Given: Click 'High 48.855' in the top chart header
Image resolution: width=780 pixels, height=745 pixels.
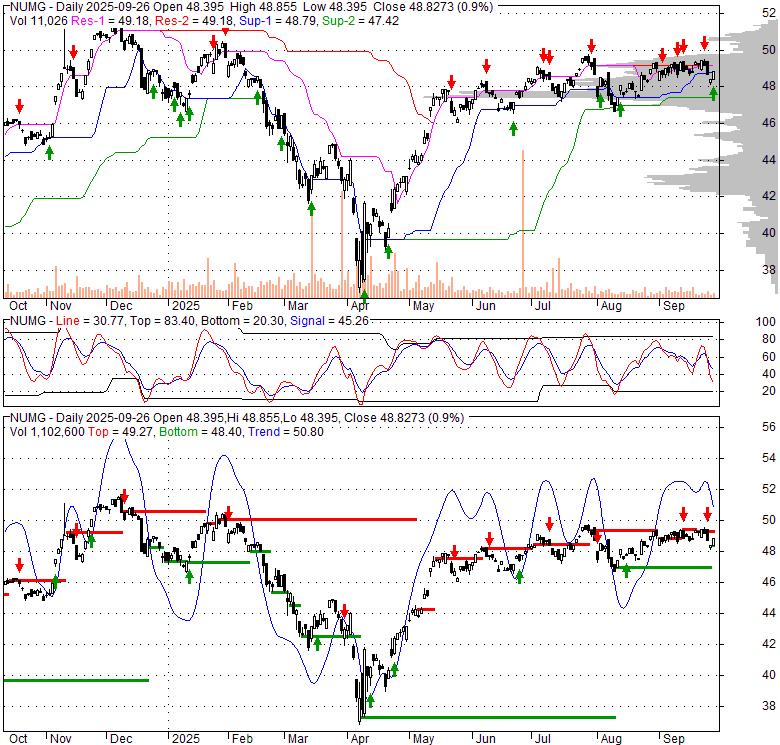Looking at the screenshot, I should click(x=266, y=7).
